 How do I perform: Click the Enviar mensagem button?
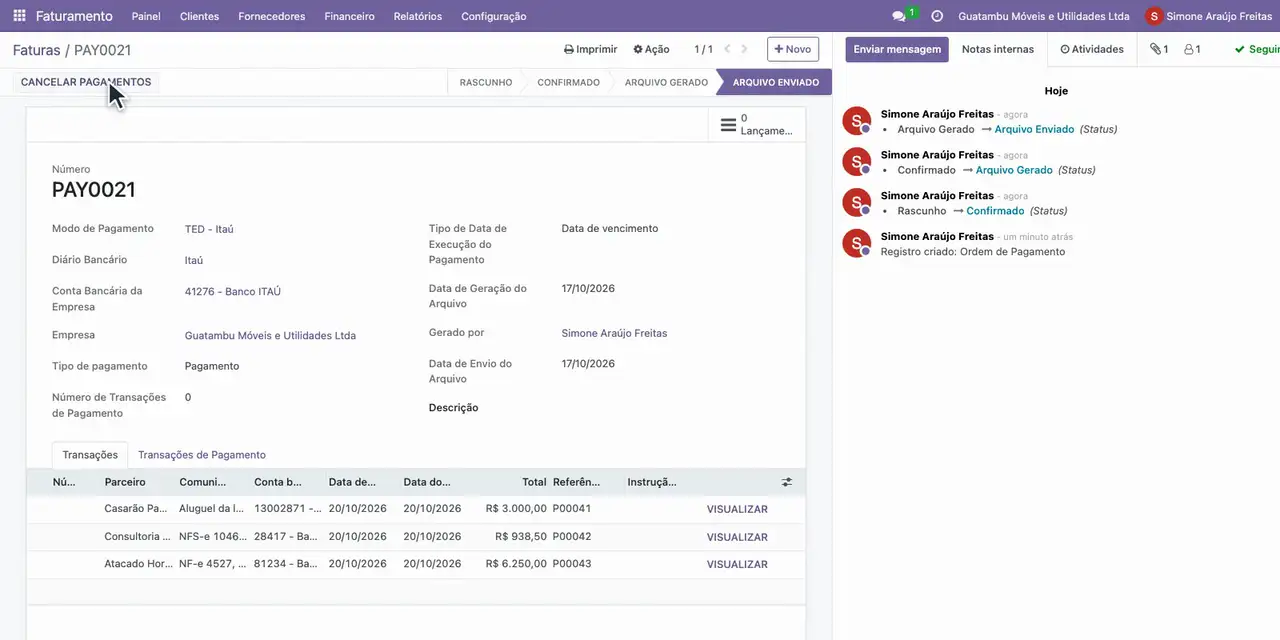[897, 49]
